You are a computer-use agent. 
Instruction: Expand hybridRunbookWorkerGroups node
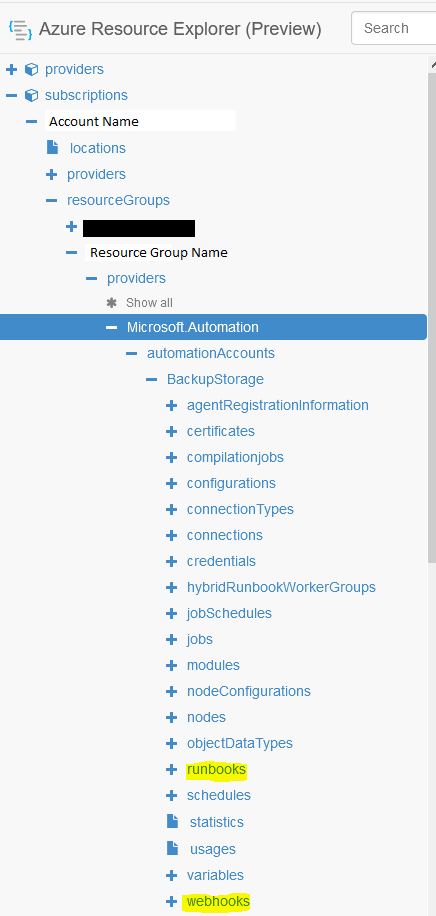(171, 588)
